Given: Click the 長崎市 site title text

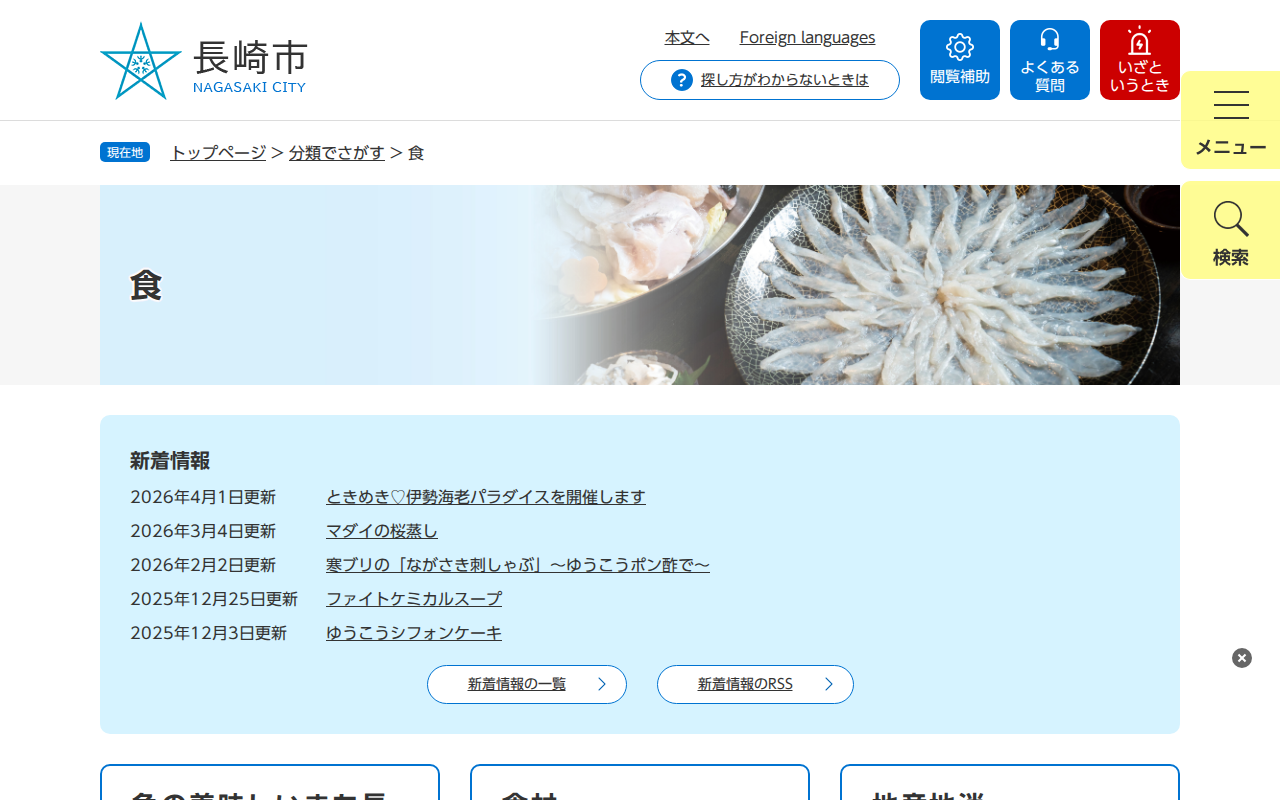Looking at the screenshot, I should (250, 57).
